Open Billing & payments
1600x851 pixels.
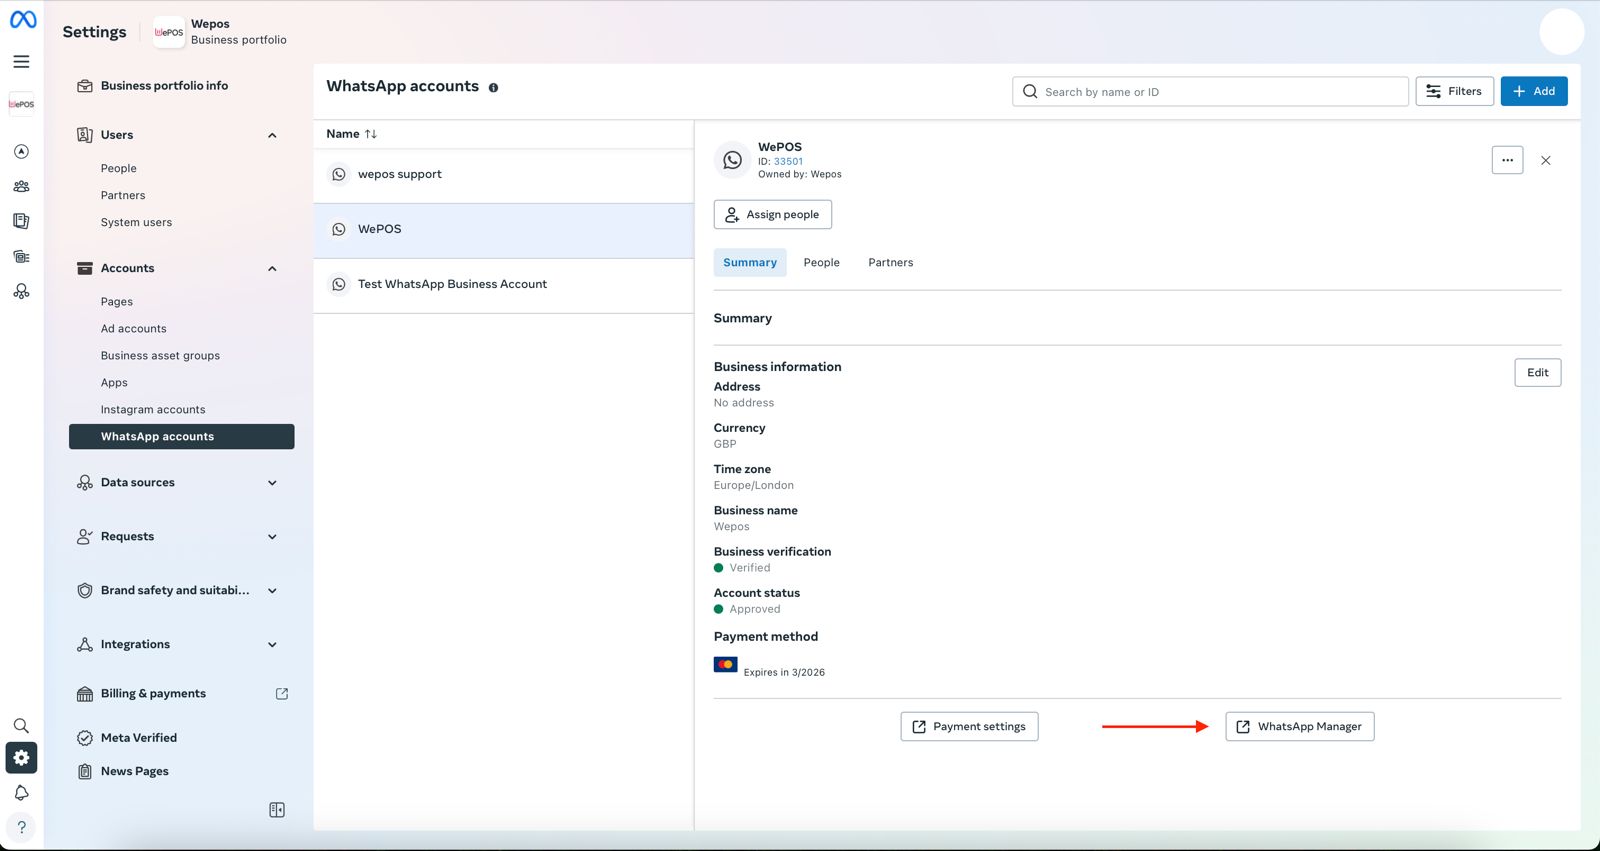coord(153,694)
